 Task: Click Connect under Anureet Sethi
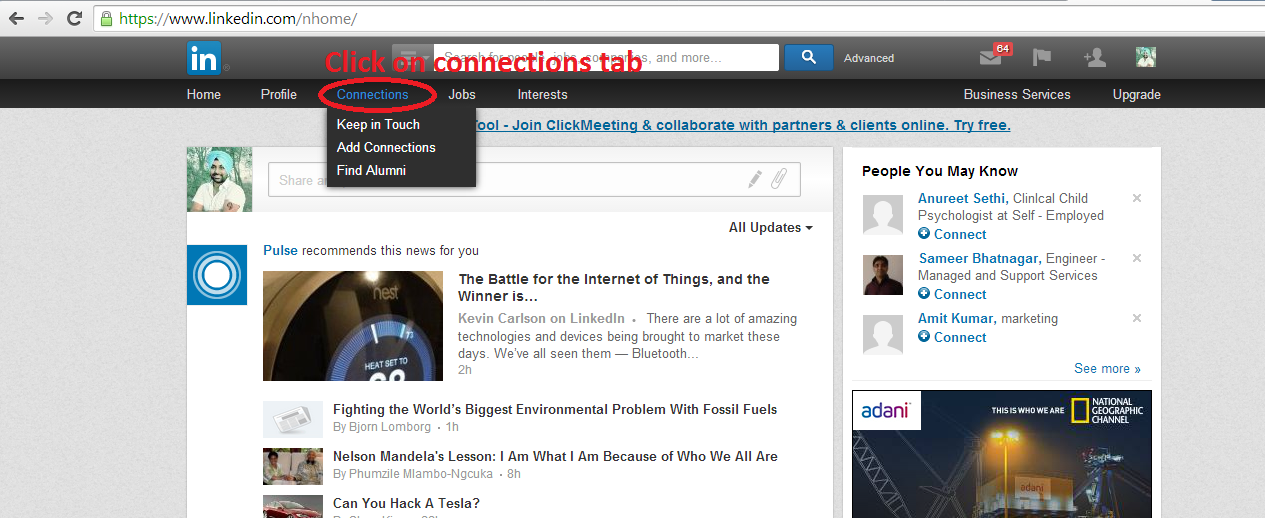tap(960, 234)
